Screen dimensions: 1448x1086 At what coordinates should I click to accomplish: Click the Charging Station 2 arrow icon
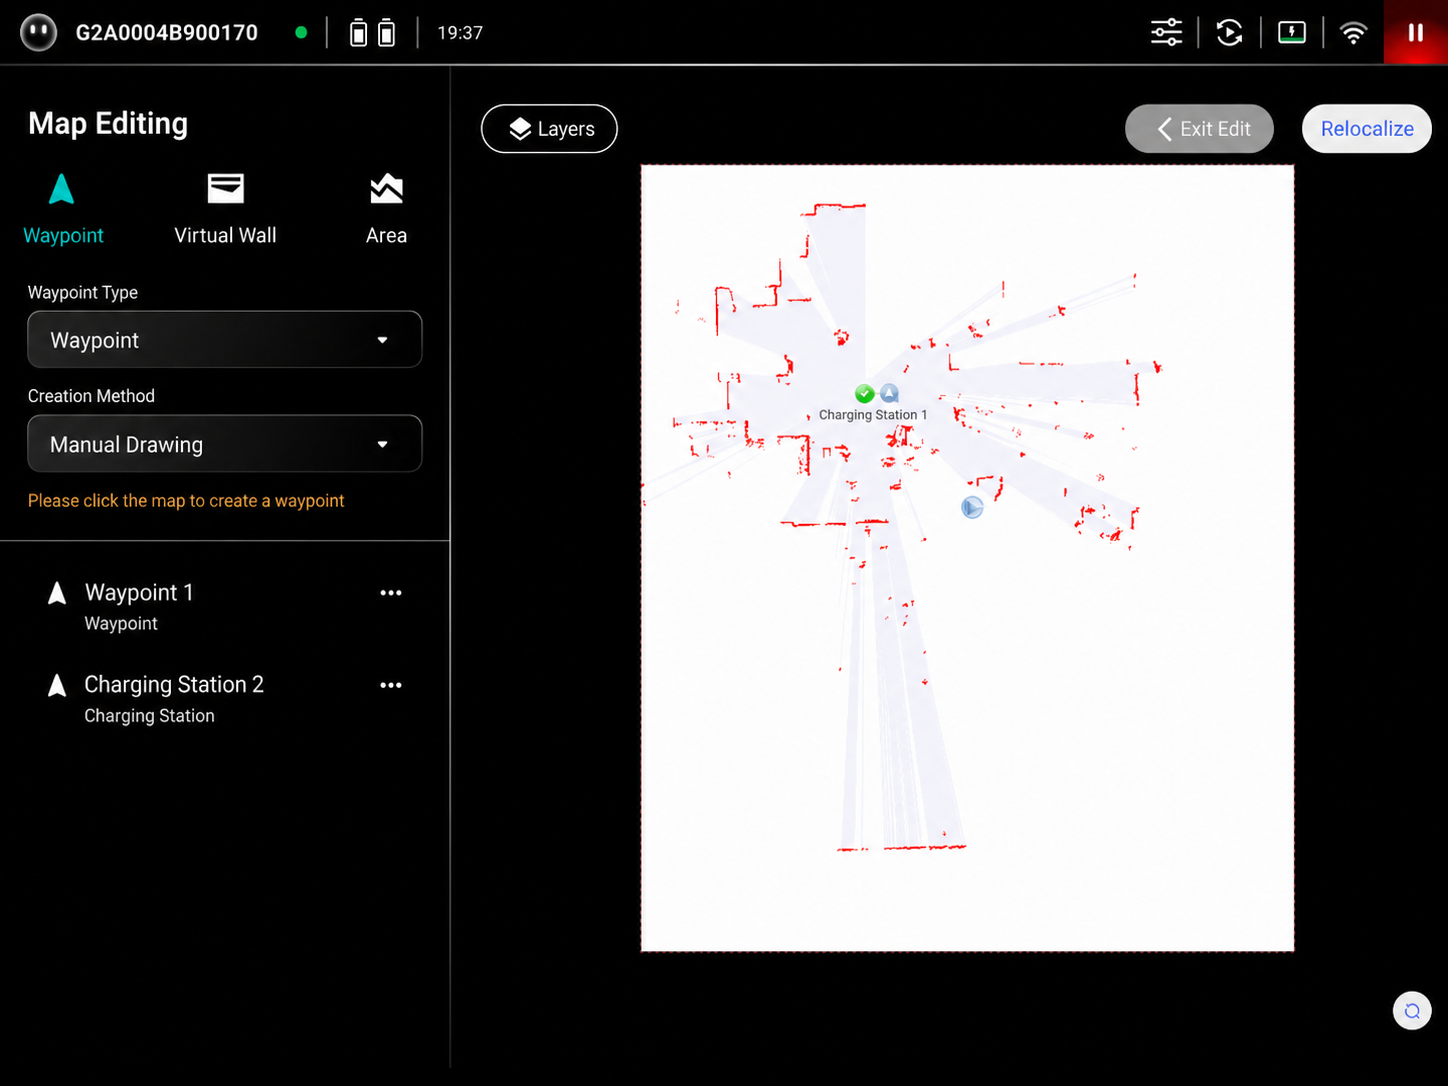click(57, 685)
